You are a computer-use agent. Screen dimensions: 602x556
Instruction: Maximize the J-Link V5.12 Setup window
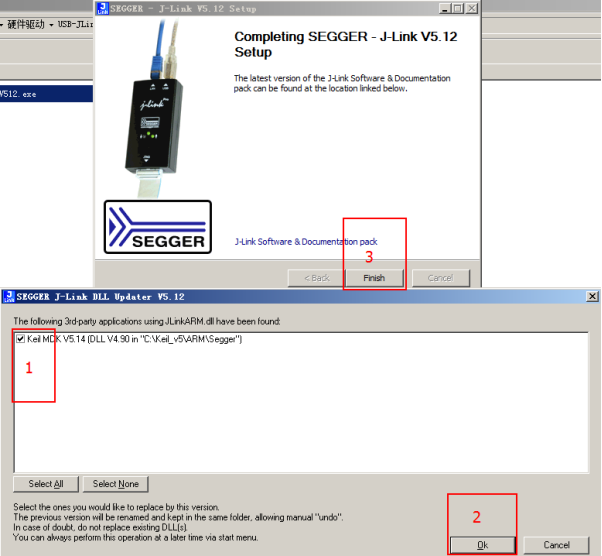tap(458, 8)
